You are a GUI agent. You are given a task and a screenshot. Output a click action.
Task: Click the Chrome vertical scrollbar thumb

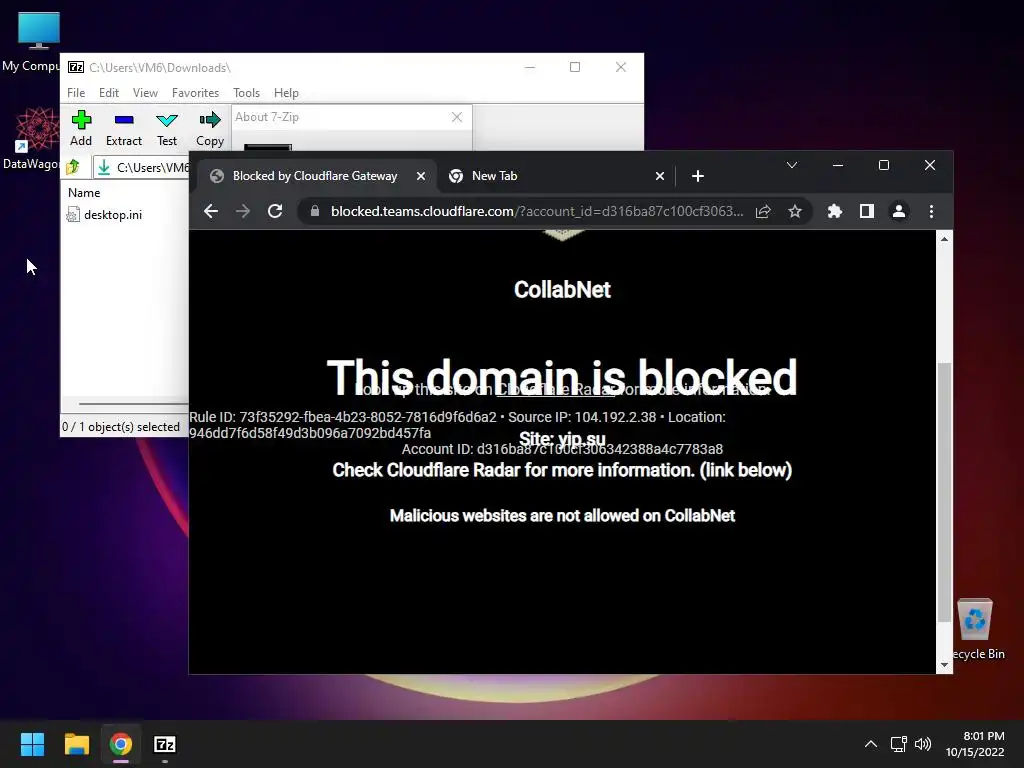click(944, 491)
